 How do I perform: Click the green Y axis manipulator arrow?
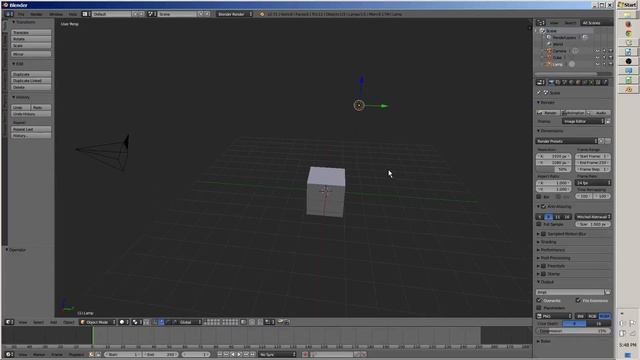pyautogui.click(x=384, y=106)
